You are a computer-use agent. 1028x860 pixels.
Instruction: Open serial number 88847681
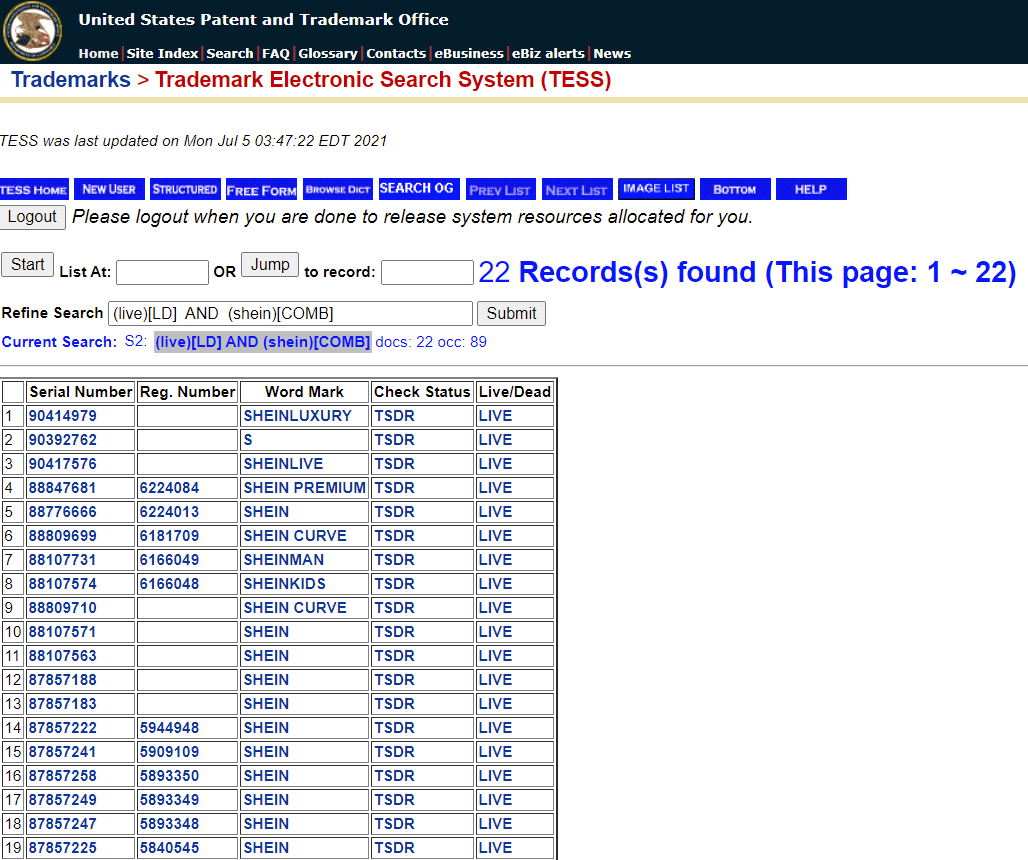(62, 488)
